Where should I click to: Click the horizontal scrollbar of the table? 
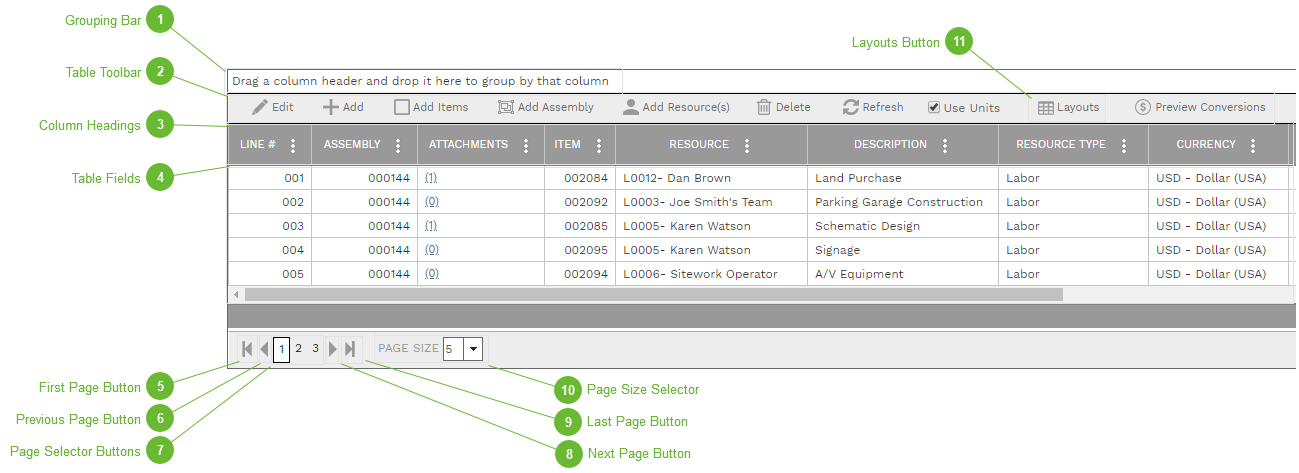click(650, 295)
